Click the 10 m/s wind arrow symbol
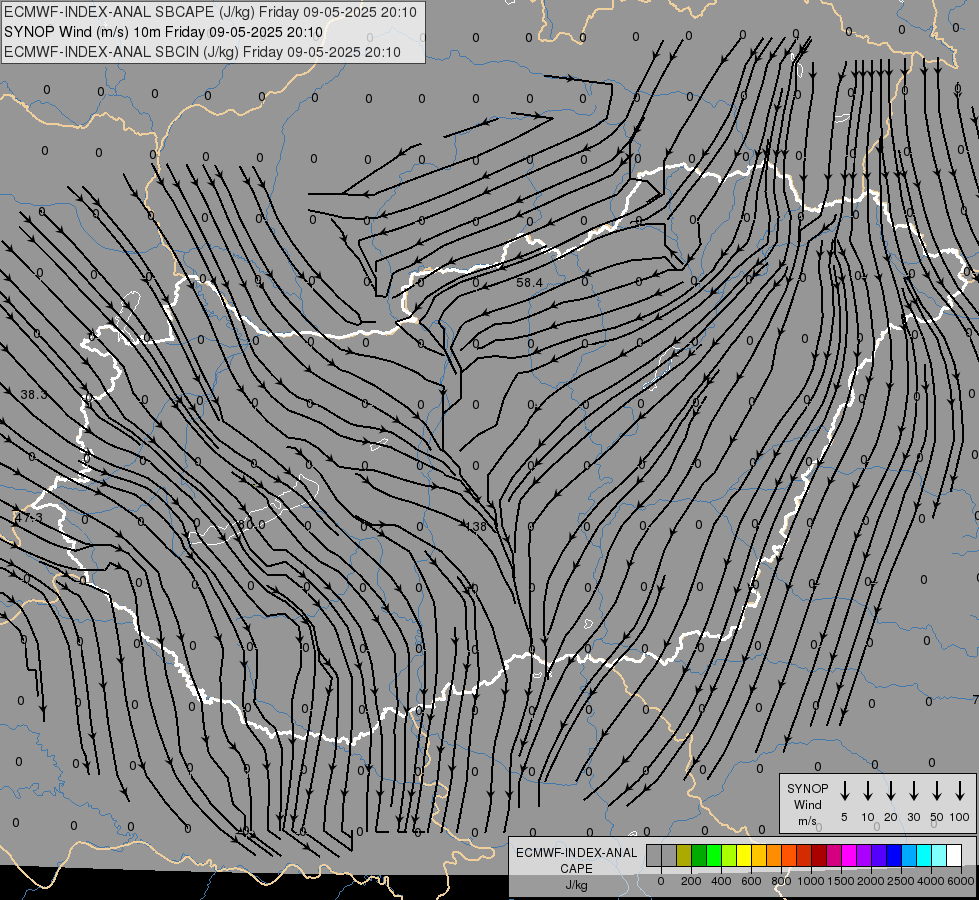This screenshot has width=979, height=900. pos(868,790)
